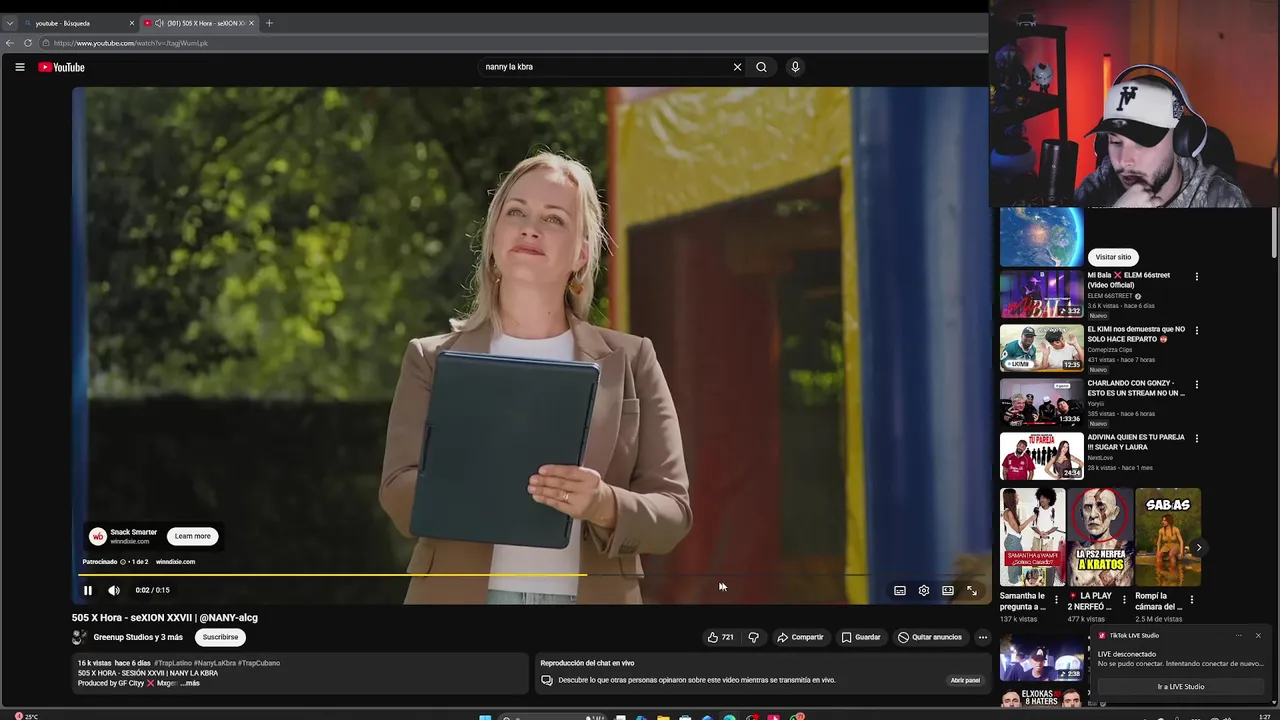Open Rompí la cámara del Short
The height and width of the screenshot is (720, 1280).
point(1168,537)
